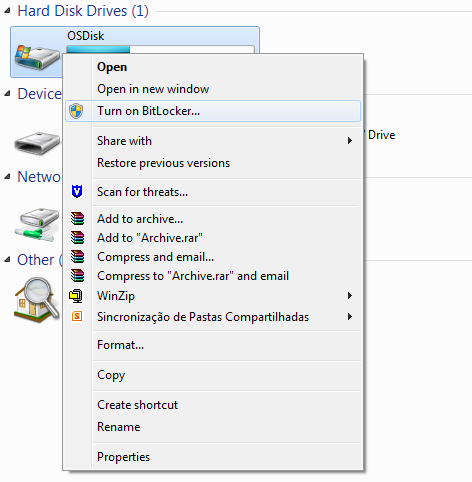The height and width of the screenshot is (482, 472).
Task: Select Restore previous versions
Action: point(213,163)
